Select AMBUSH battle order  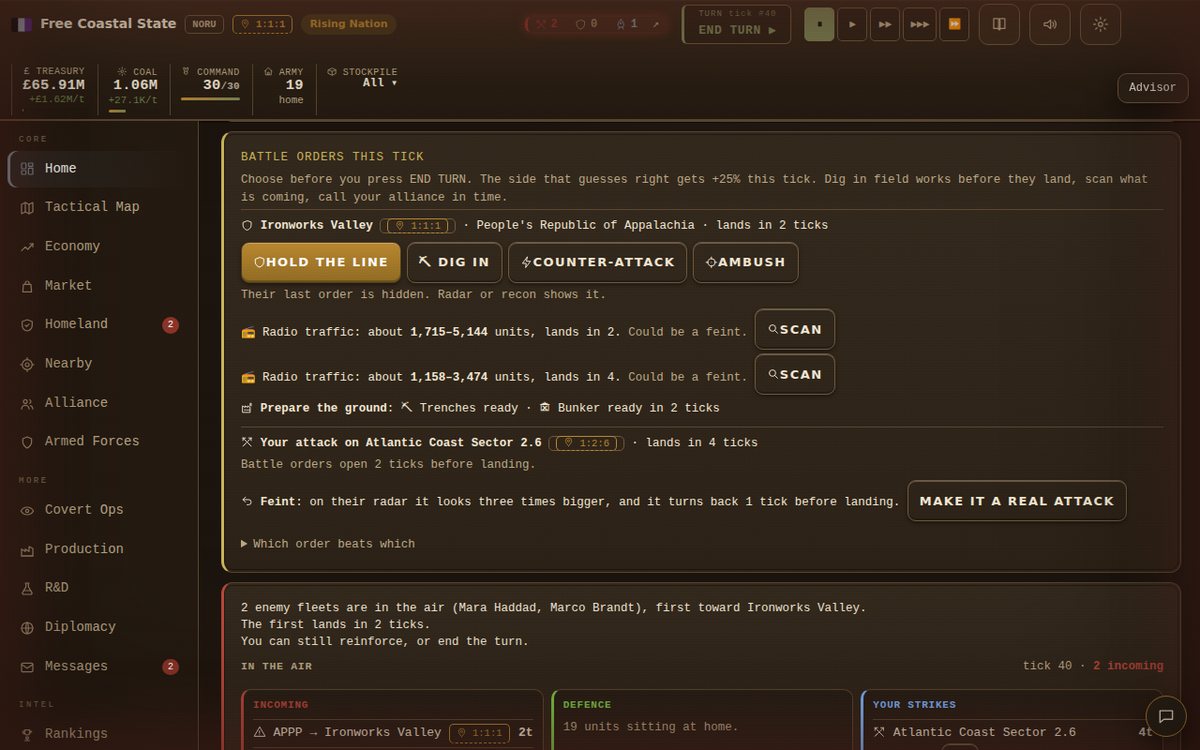pyautogui.click(x=745, y=262)
